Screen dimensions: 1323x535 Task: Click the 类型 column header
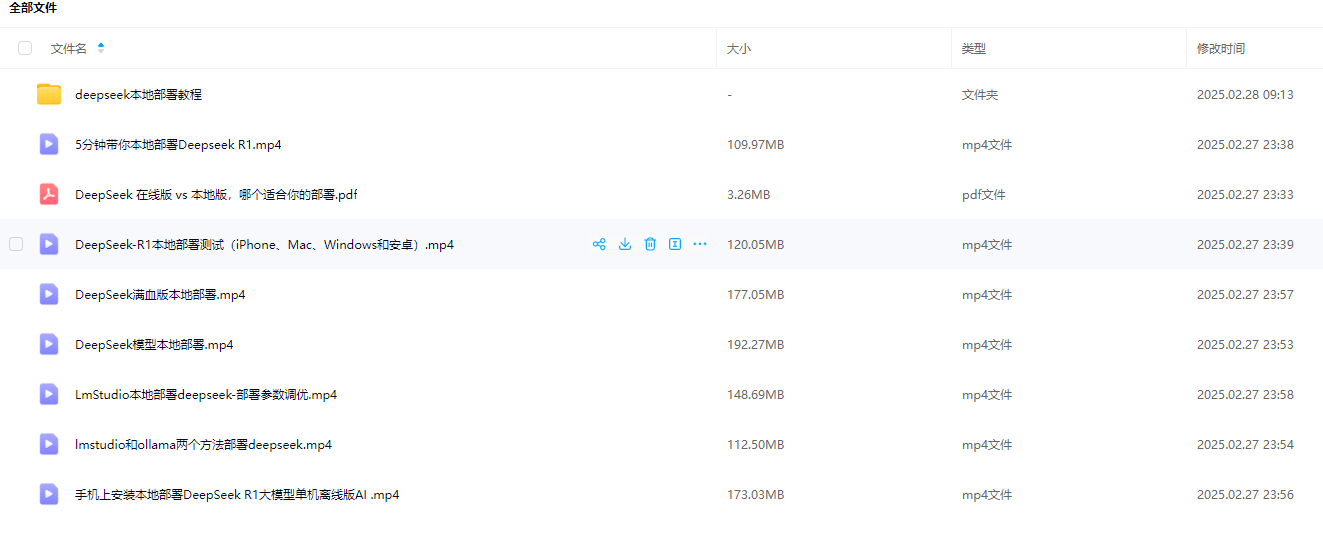tap(973, 48)
